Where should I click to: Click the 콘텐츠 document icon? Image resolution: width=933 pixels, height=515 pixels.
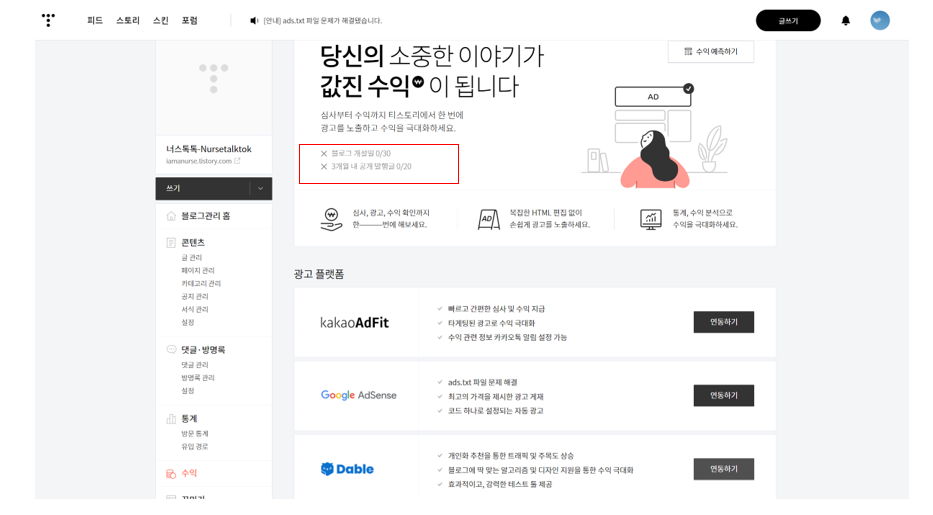pos(171,243)
